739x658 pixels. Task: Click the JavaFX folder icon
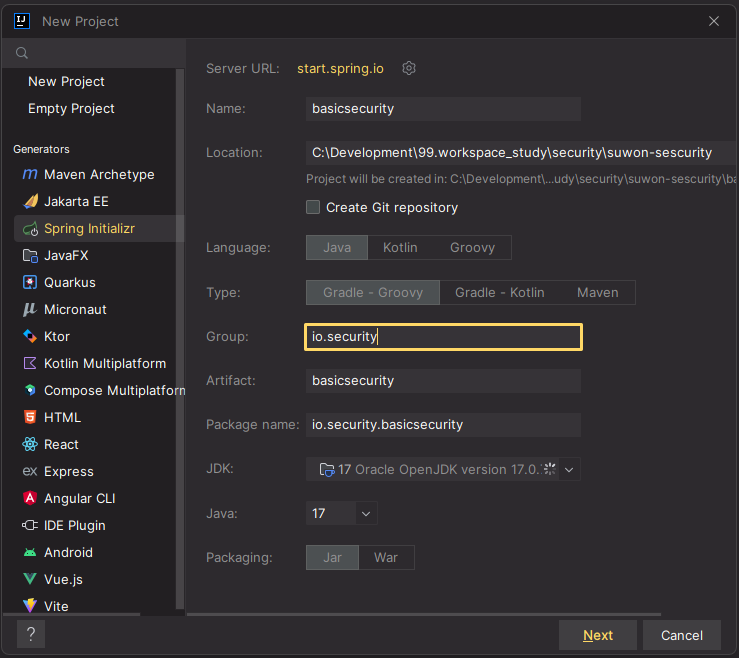click(x=30, y=255)
